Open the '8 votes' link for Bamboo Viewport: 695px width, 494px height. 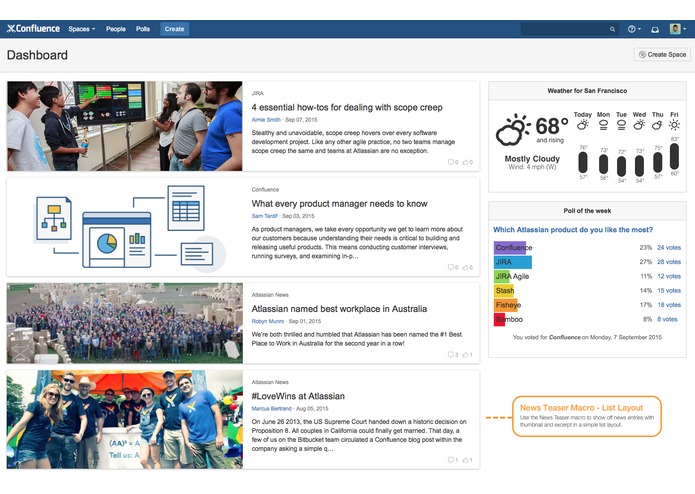[x=667, y=319]
